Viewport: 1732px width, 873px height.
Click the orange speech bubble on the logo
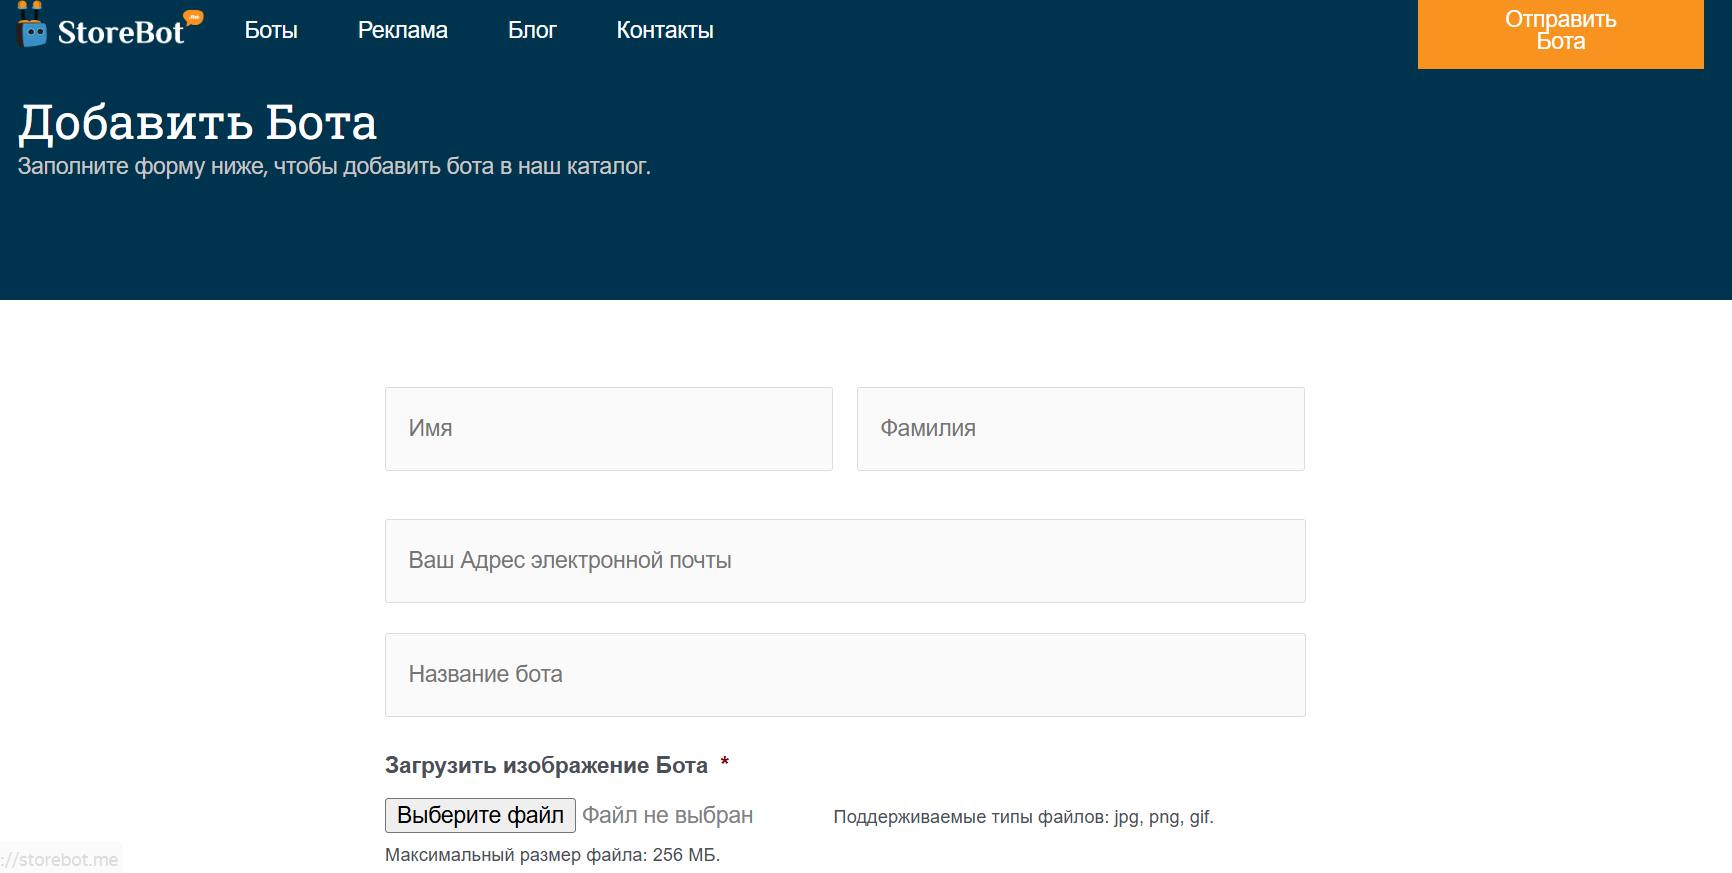click(194, 17)
